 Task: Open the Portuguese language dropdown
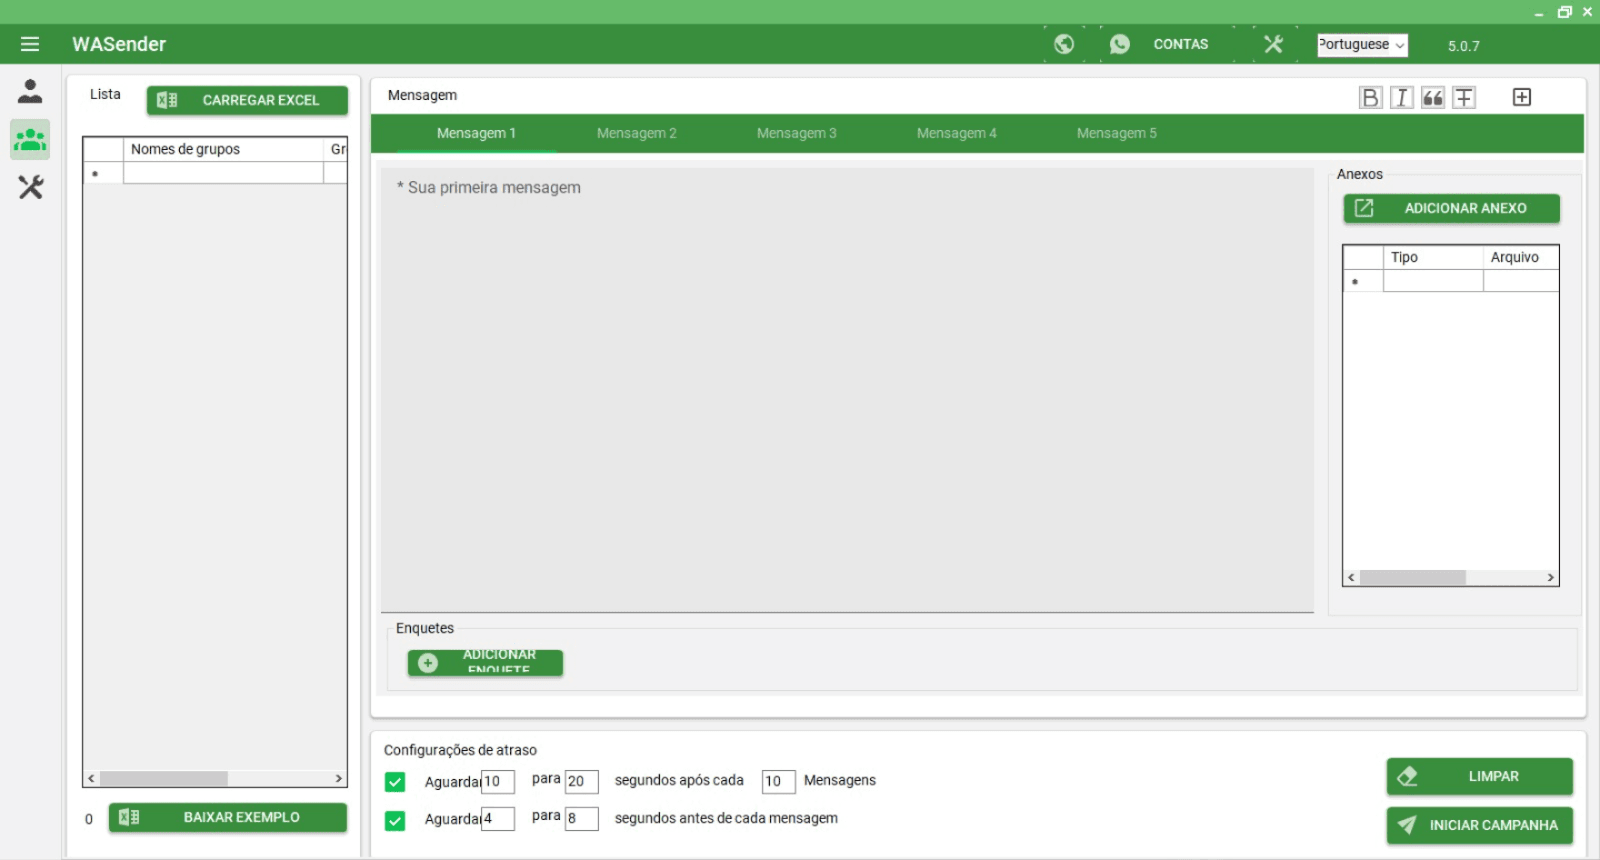[1362, 45]
